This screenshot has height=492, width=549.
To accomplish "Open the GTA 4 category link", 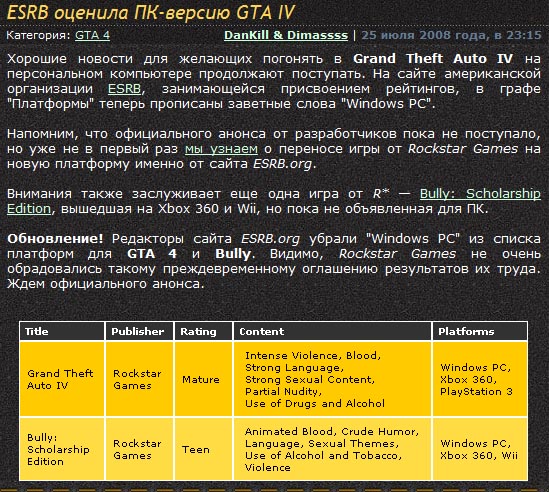I will click(x=92, y=35).
